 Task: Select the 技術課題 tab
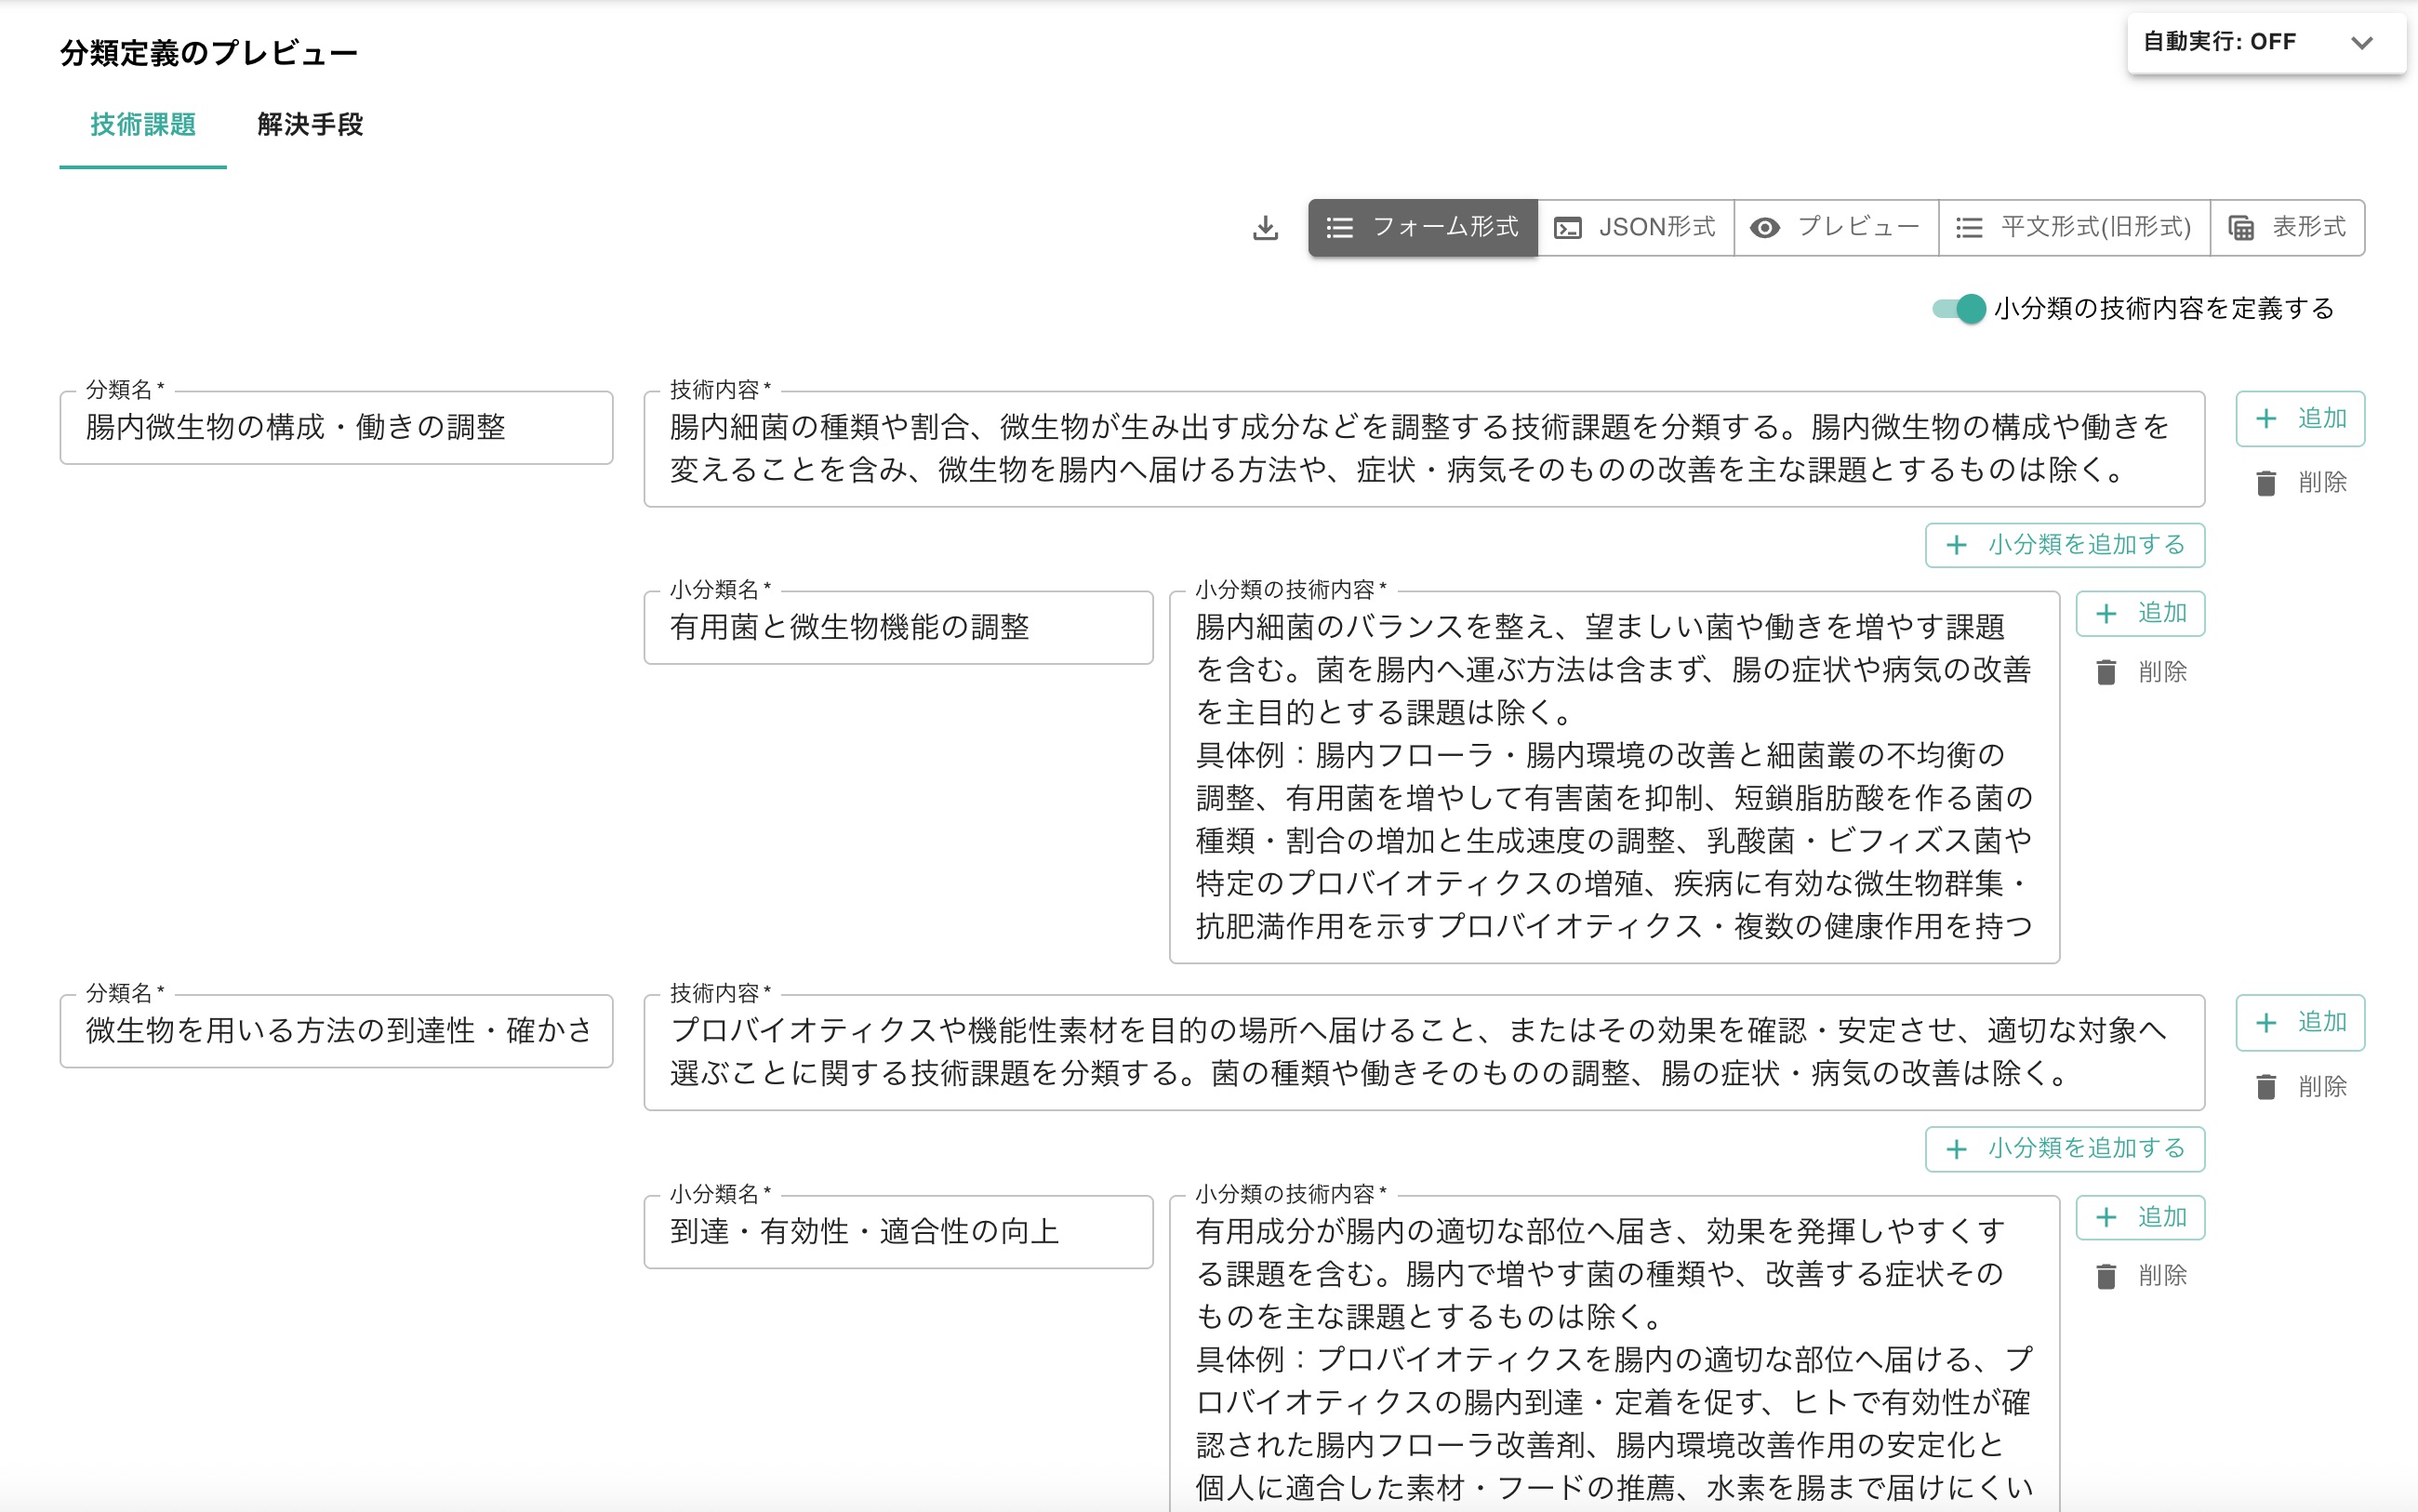[143, 125]
